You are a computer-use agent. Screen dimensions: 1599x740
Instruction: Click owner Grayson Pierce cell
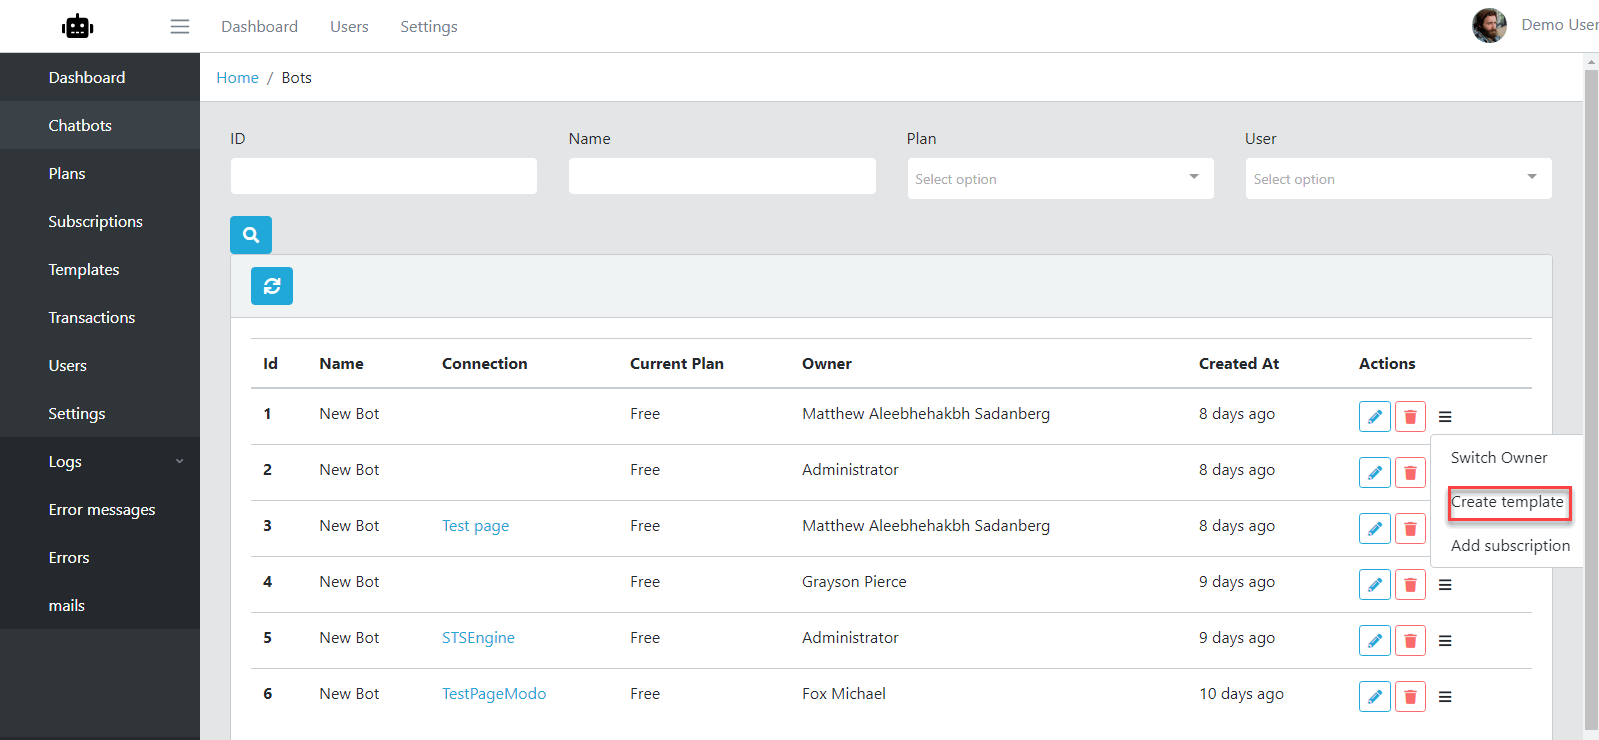point(854,582)
